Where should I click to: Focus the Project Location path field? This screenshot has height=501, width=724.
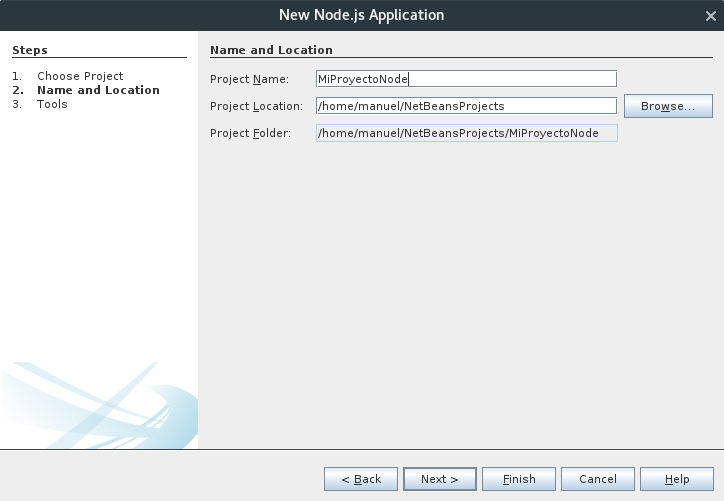pyautogui.click(x=466, y=106)
